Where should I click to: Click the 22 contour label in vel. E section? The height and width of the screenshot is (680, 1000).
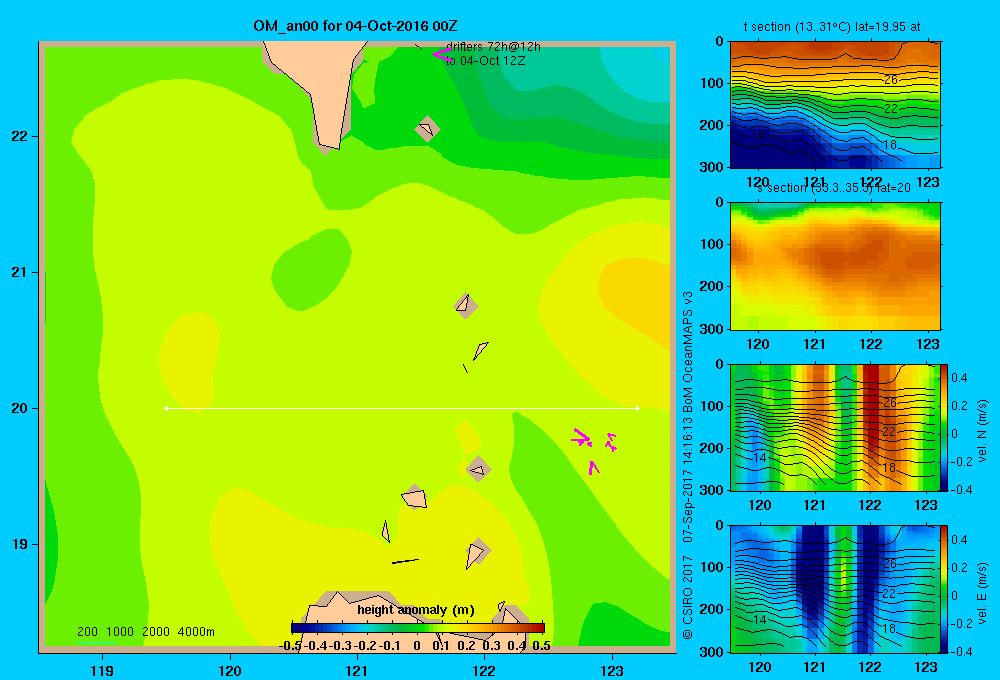coord(889,593)
